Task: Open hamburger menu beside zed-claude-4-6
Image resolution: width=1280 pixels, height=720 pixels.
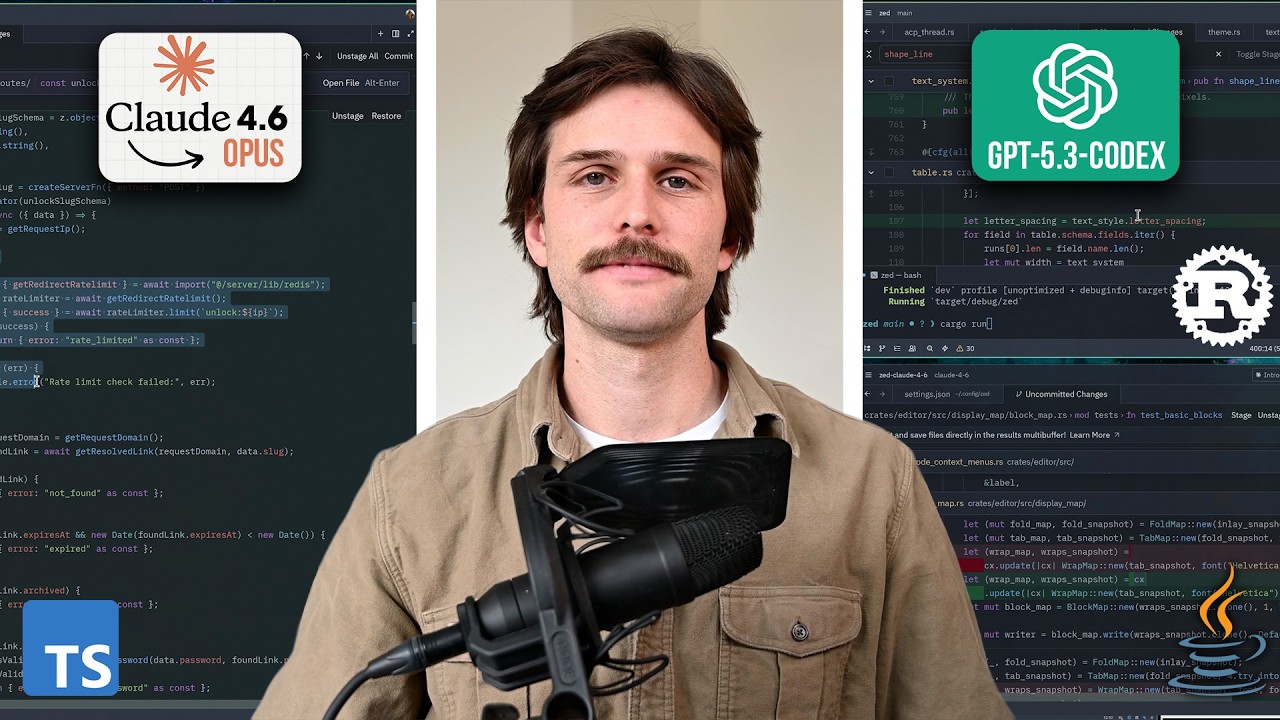Action: pos(870,375)
